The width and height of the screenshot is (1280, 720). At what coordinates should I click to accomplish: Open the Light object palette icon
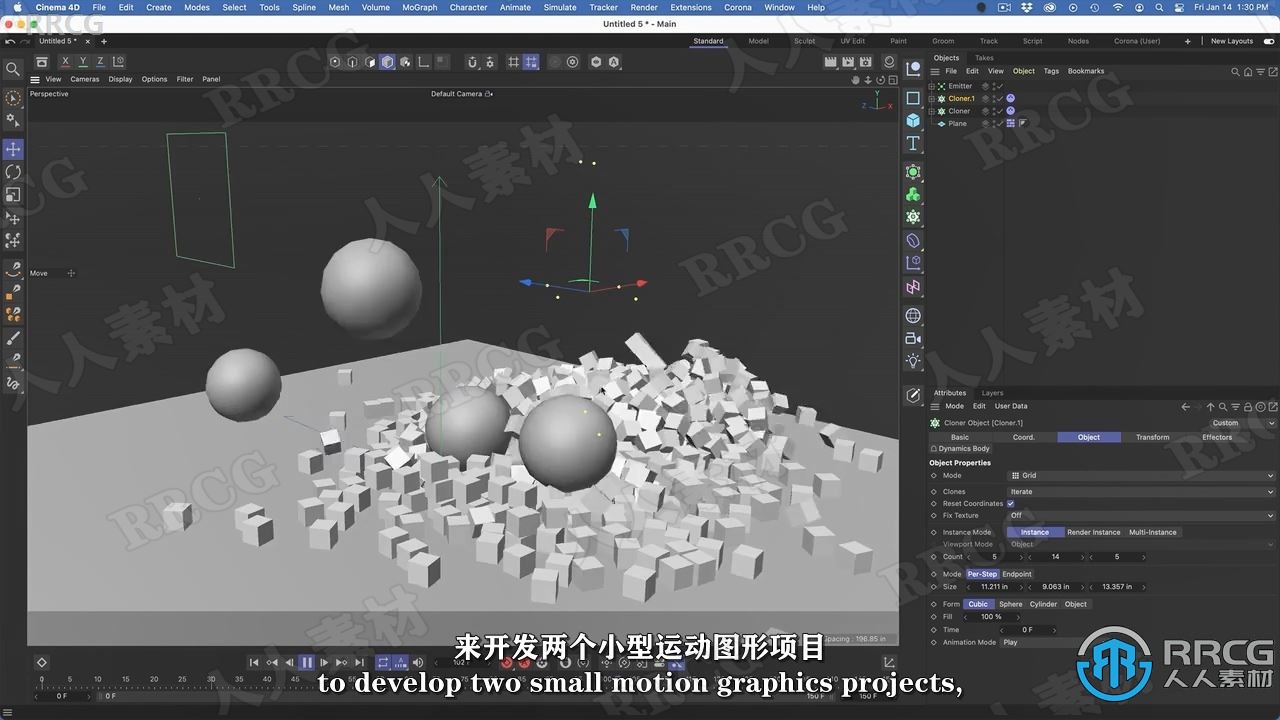pos(913,361)
